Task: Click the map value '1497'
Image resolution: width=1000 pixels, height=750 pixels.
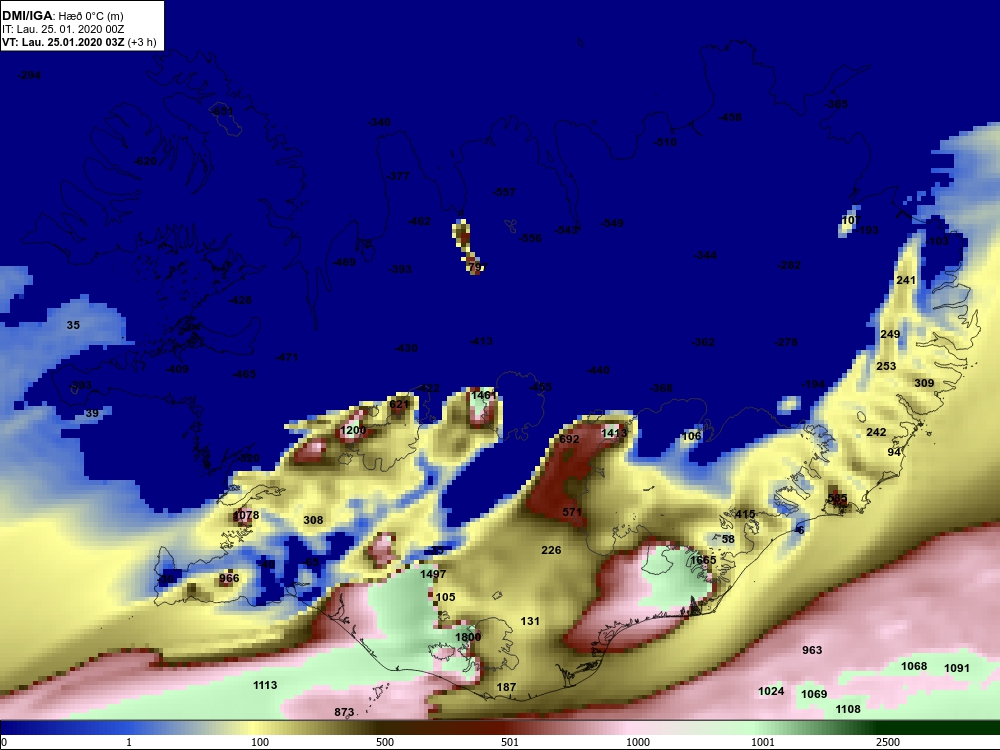Action: (433, 574)
